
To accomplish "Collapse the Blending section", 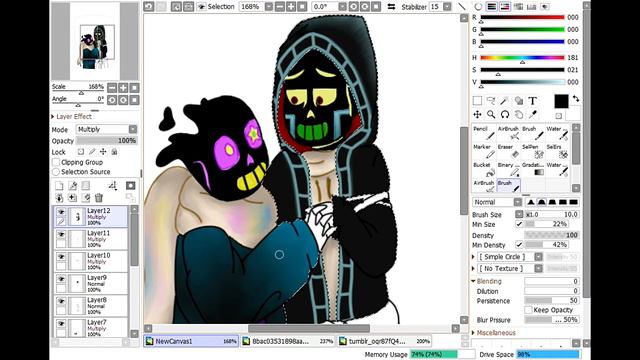I will (x=473, y=281).
